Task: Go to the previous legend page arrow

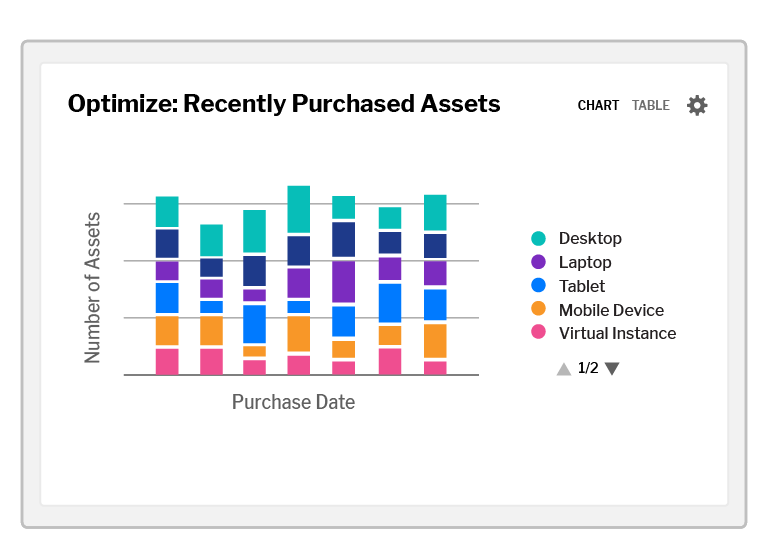Action: tap(564, 369)
